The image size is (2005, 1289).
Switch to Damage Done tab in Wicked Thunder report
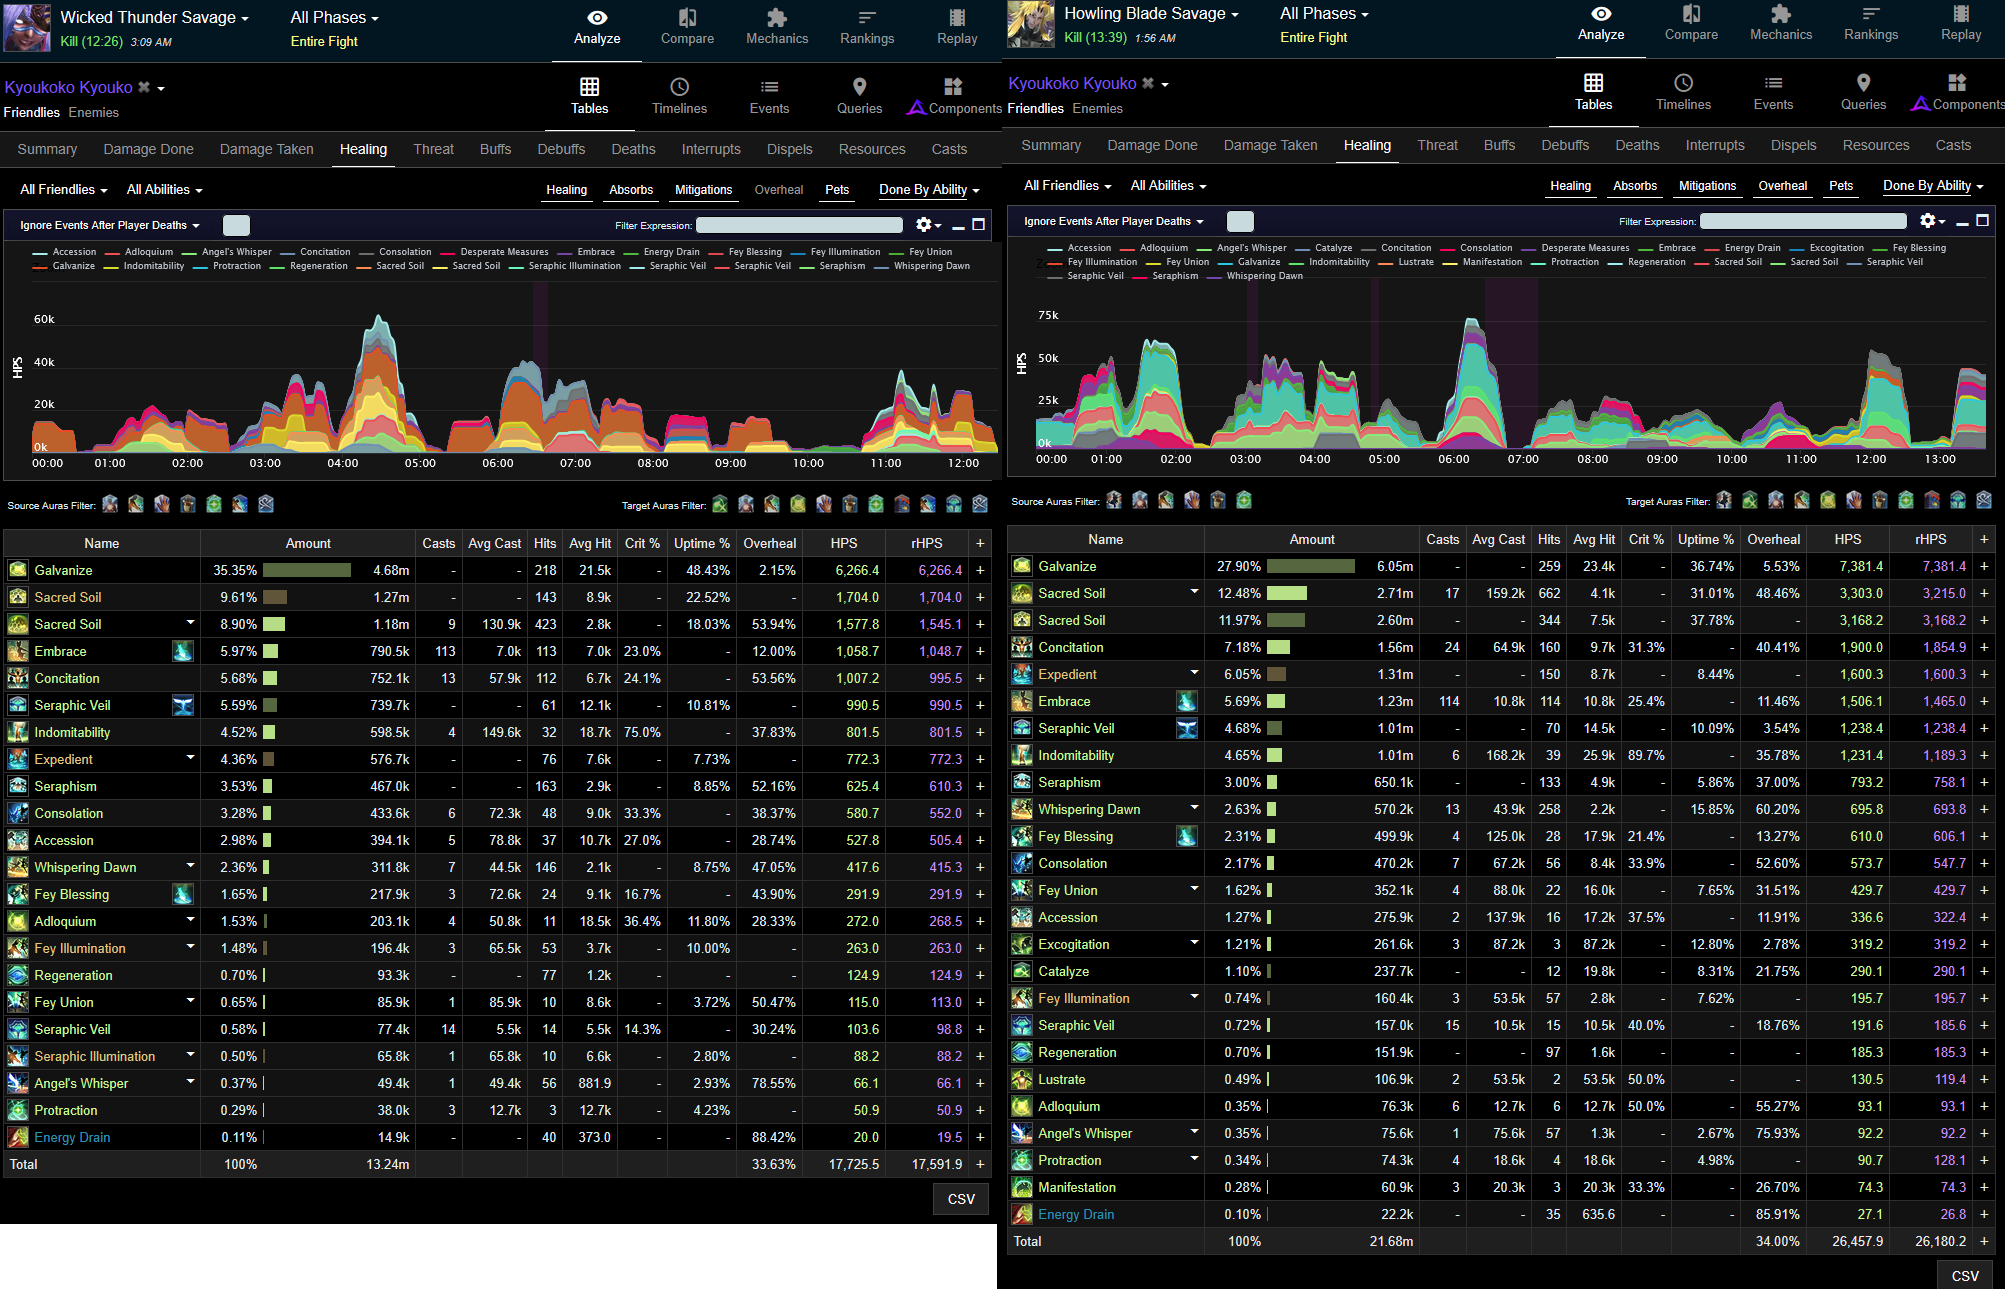coord(149,149)
